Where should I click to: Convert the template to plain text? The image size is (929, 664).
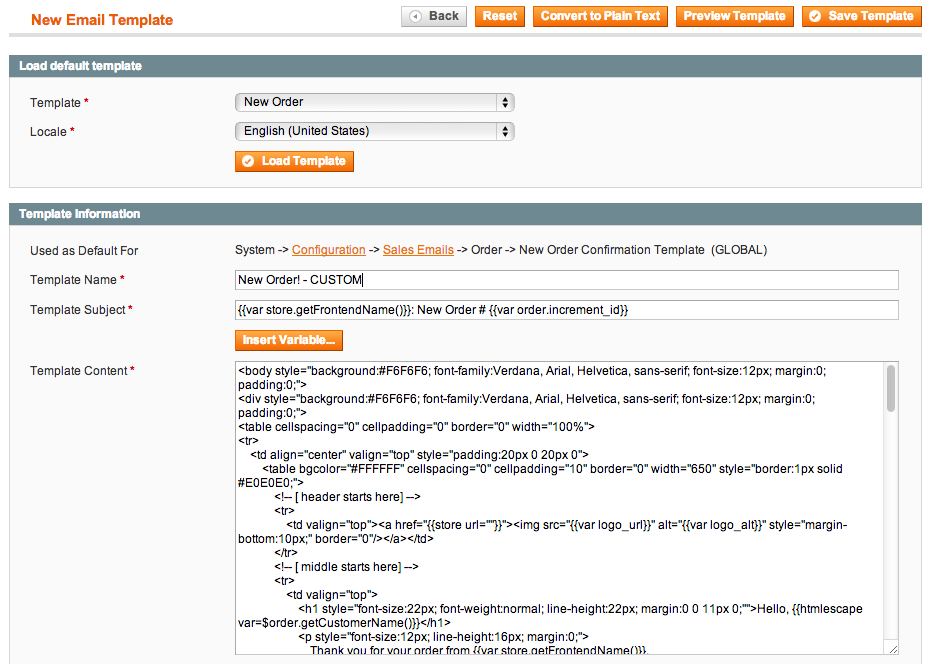(600, 16)
